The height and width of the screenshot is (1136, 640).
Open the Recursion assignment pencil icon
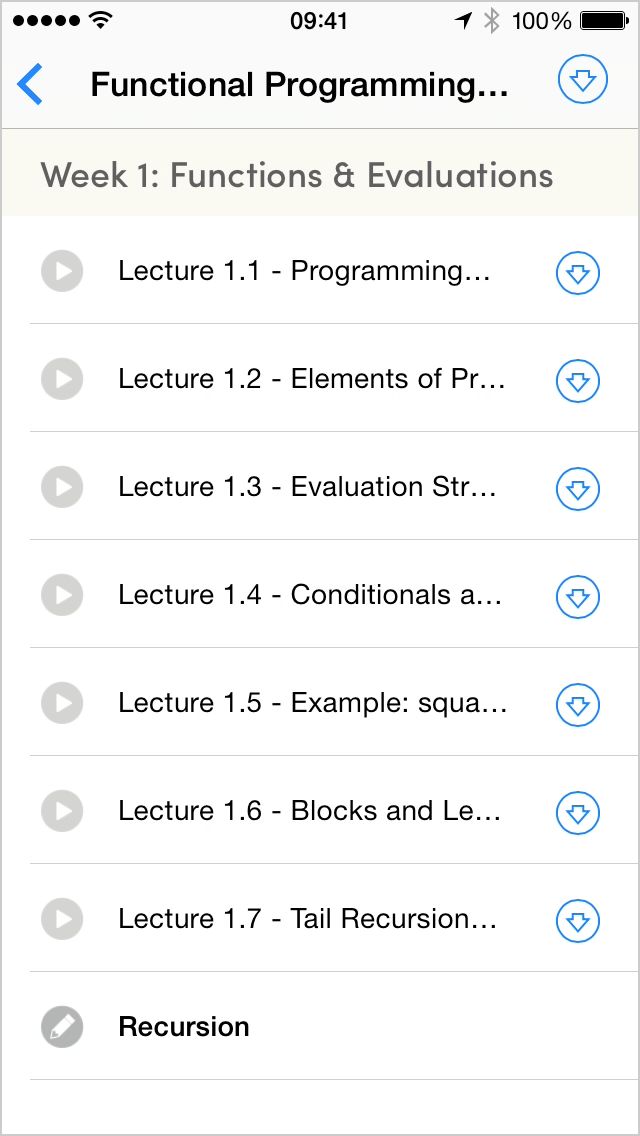tap(62, 1027)
